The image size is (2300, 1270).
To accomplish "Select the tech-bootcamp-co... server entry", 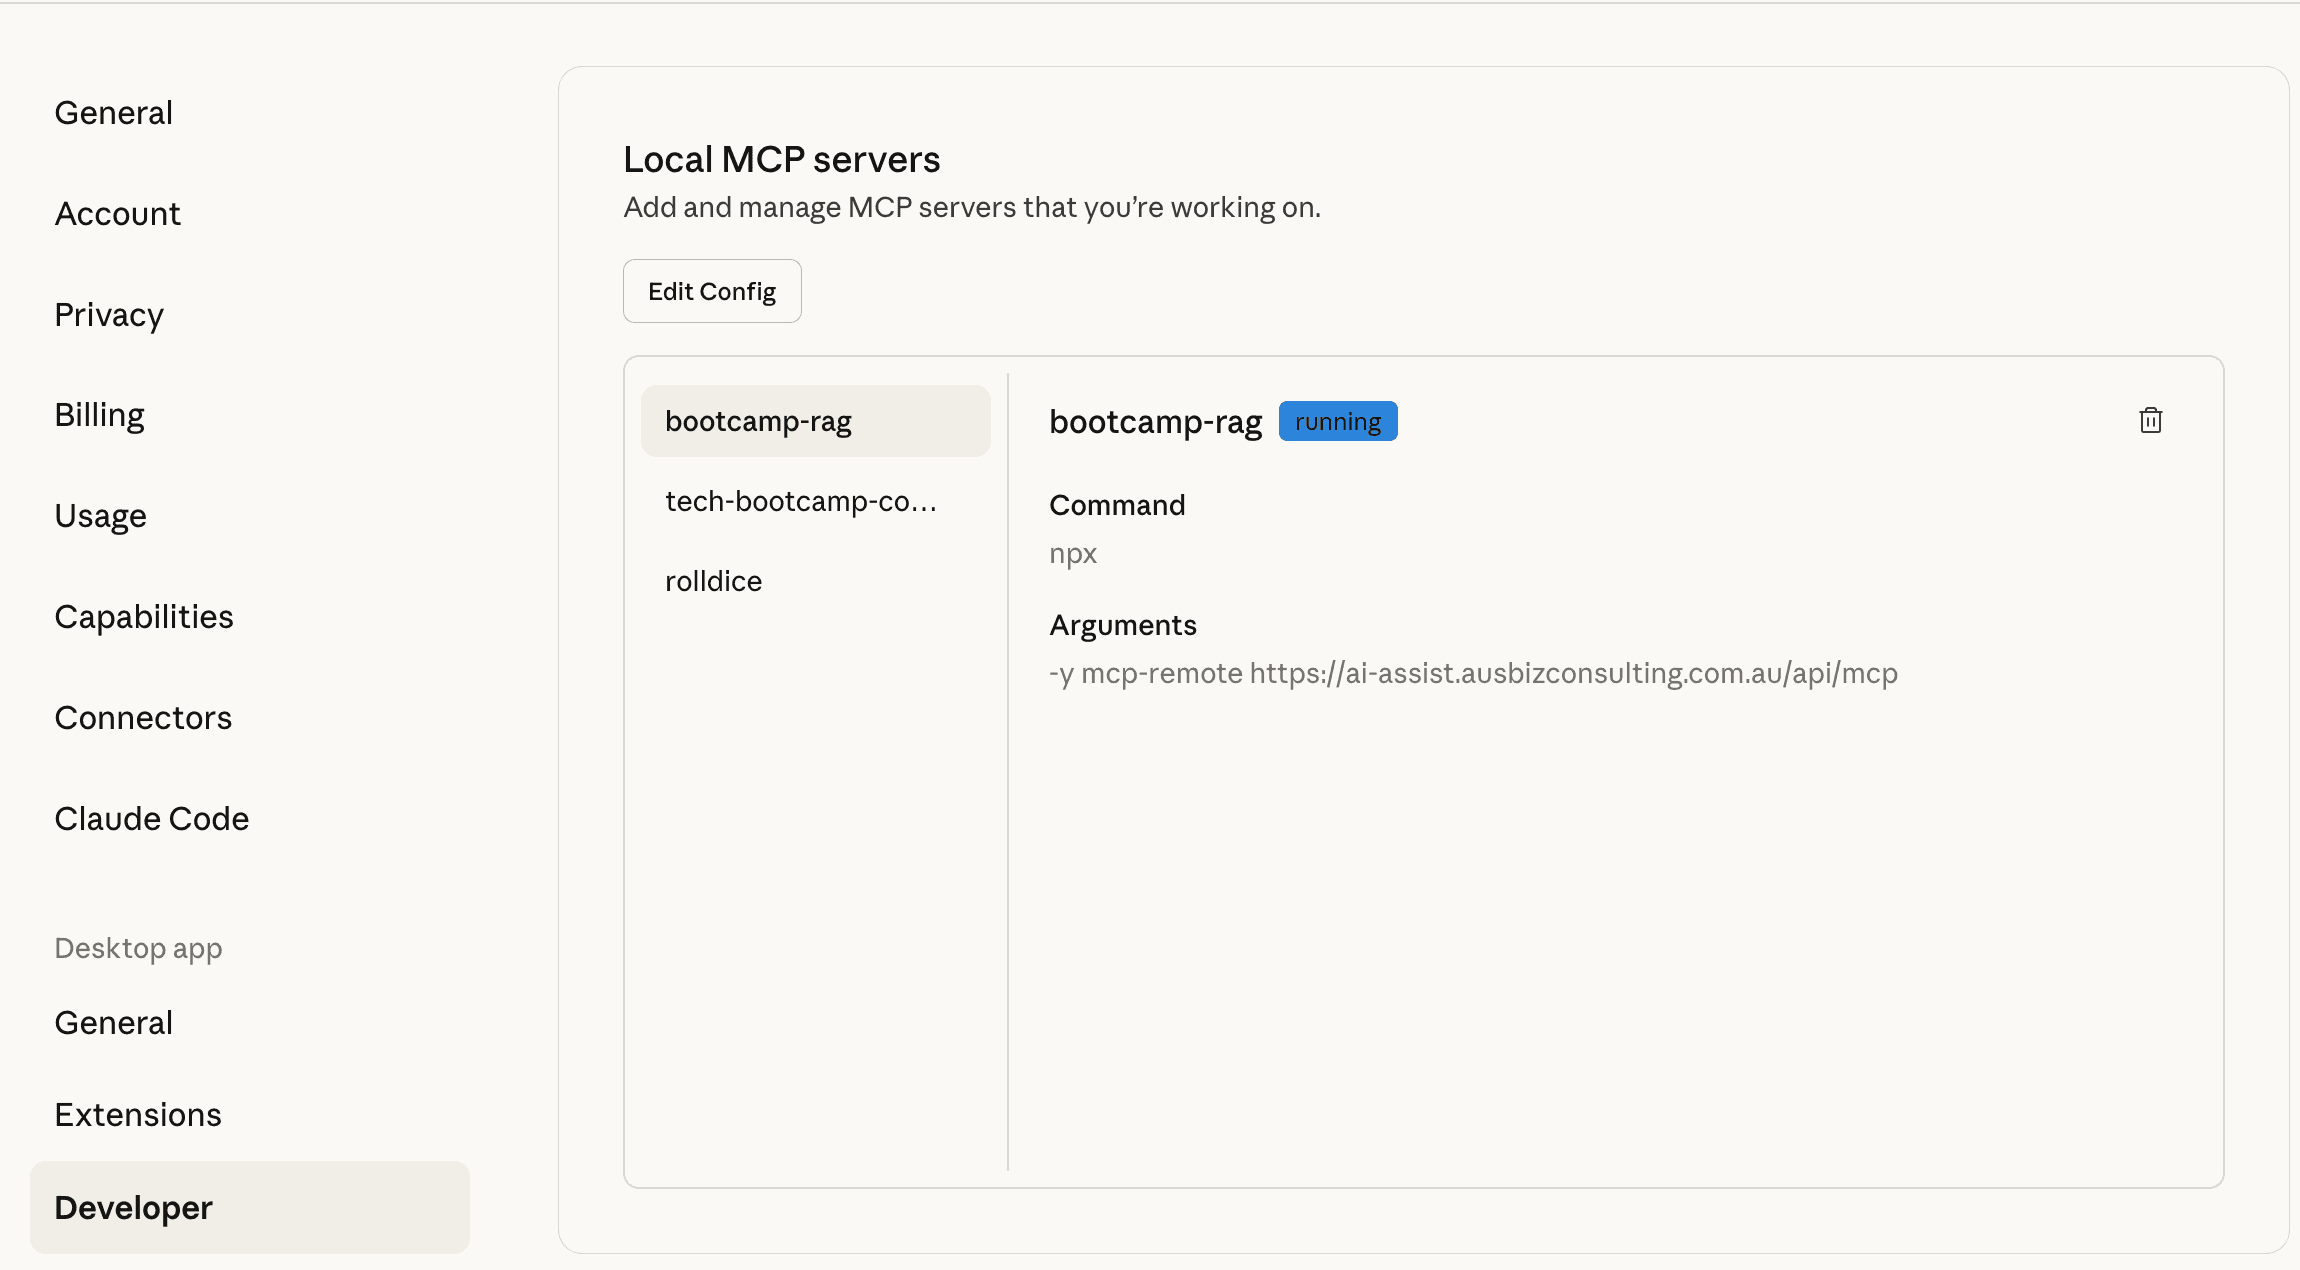I will (x=801, y=501).
